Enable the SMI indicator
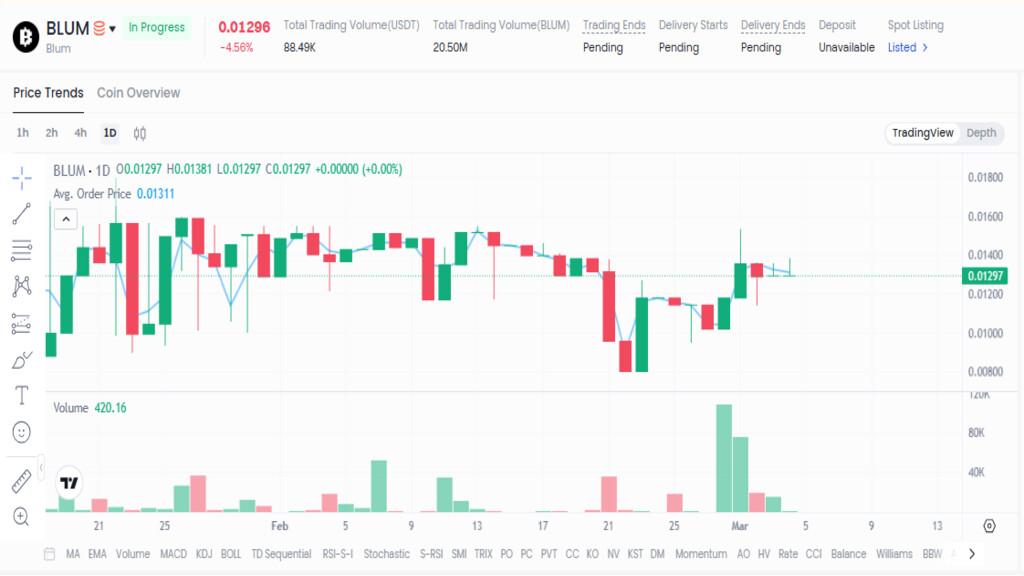 (459, 554)
